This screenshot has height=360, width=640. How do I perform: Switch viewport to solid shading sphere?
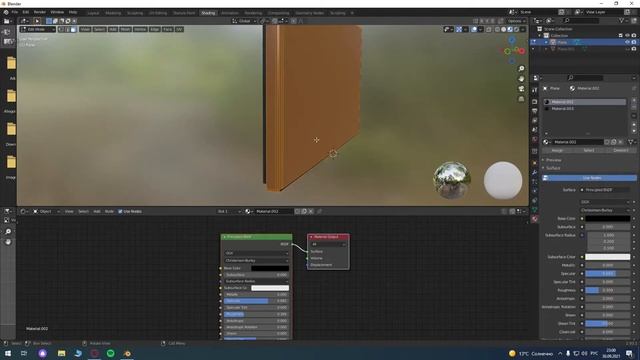click(x=503, y=29)
